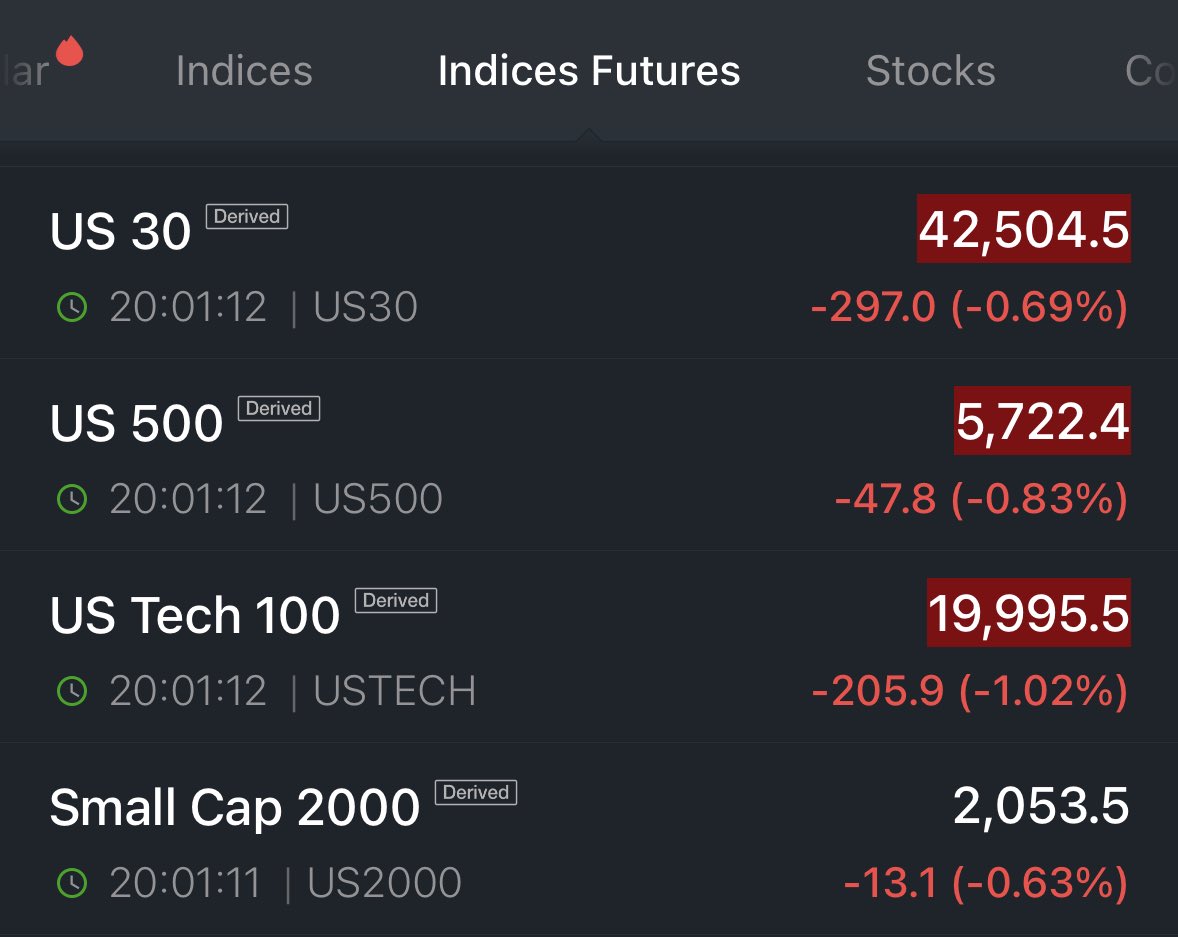The image size is (1178, 937).
Task: Click the 5,722.4 price for US 500
Action: tap(1042, 421)
